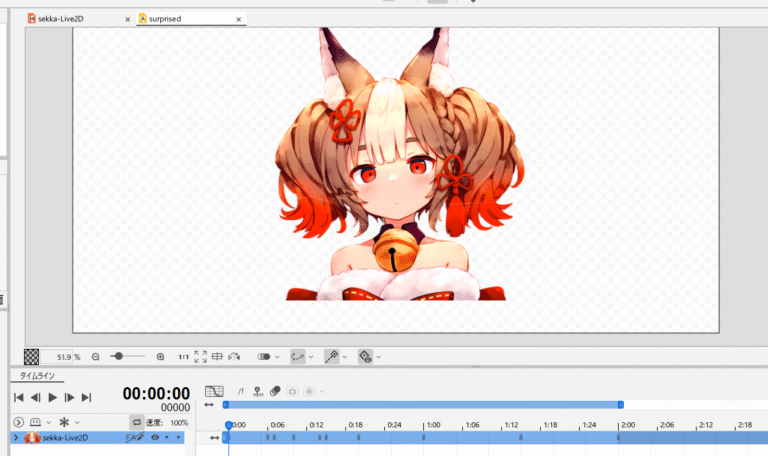Click the camera snapshot icon
Screen dimensions: 768x456
pos(292,391)
